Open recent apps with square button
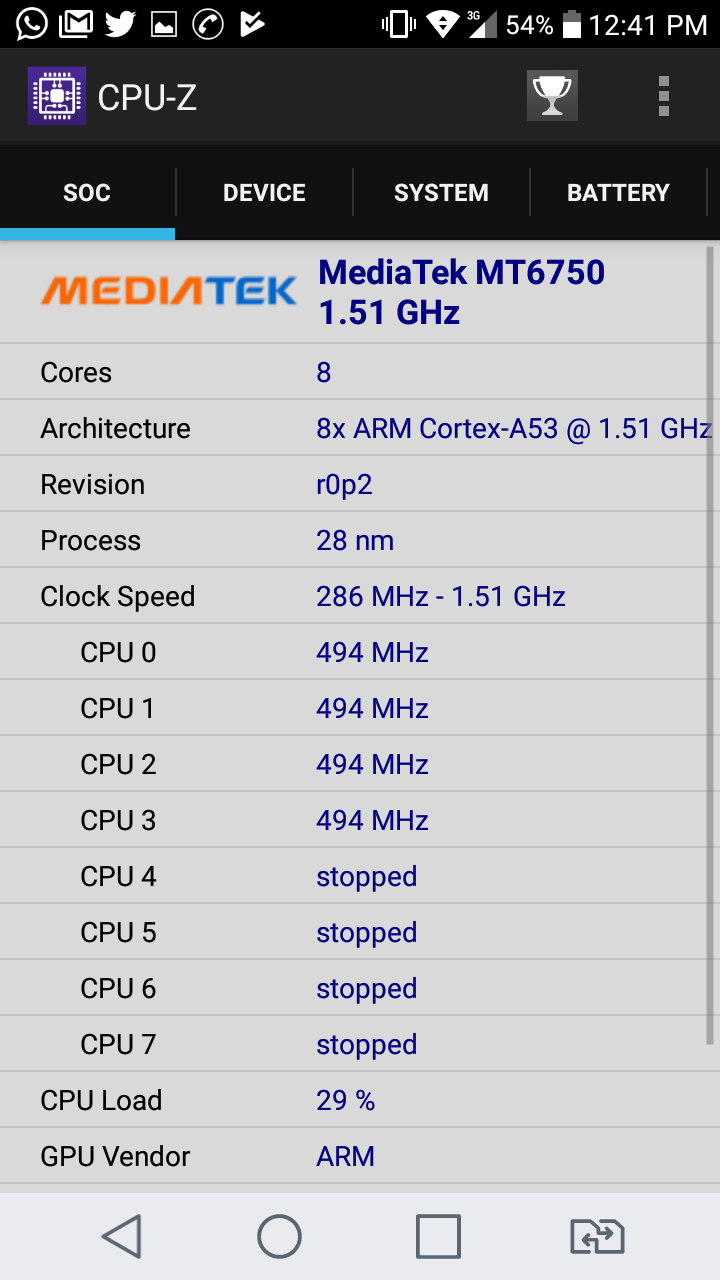The height and width of the screenshot is (1280, 720). tap(438, 1236)
